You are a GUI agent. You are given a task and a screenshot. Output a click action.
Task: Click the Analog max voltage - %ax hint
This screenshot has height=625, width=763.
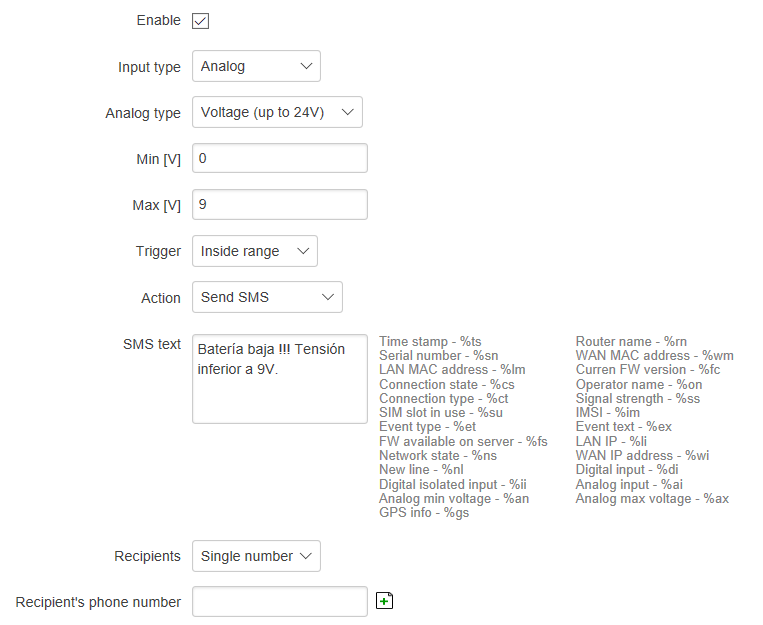coord(652,498)
